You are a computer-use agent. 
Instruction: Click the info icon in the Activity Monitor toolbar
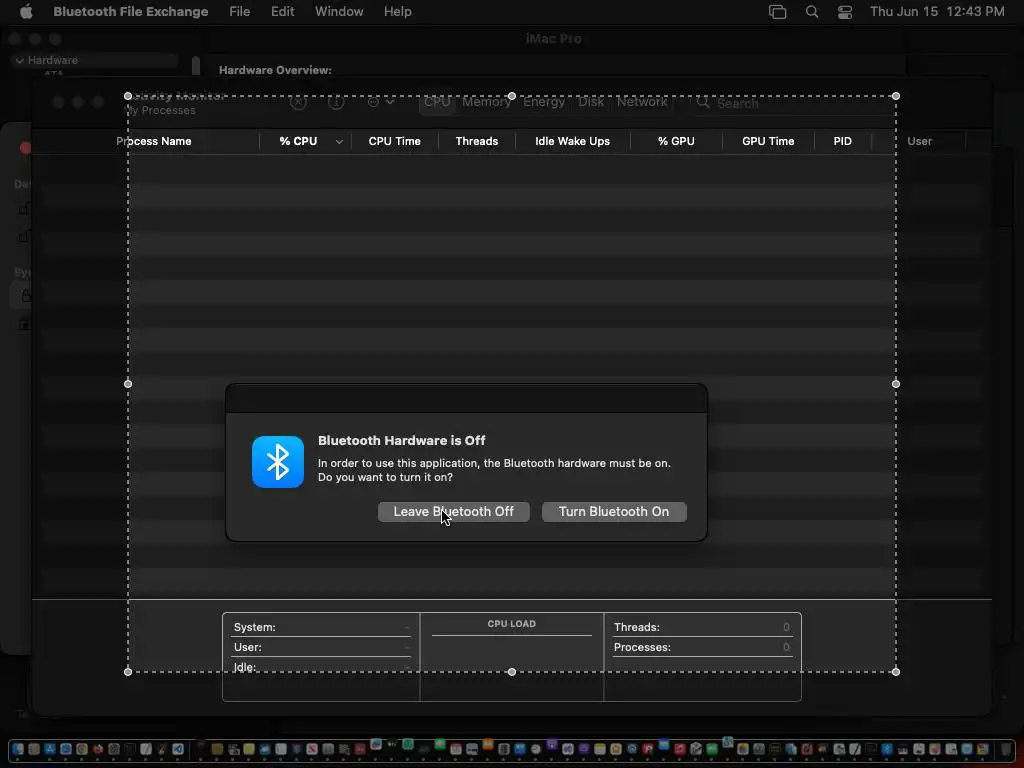[x=336, y=102]
